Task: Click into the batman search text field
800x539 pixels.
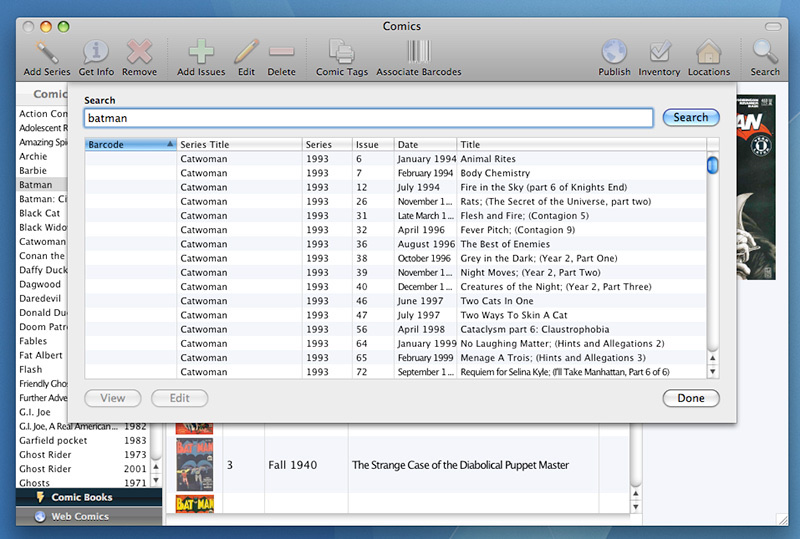Action: (368, 118)
